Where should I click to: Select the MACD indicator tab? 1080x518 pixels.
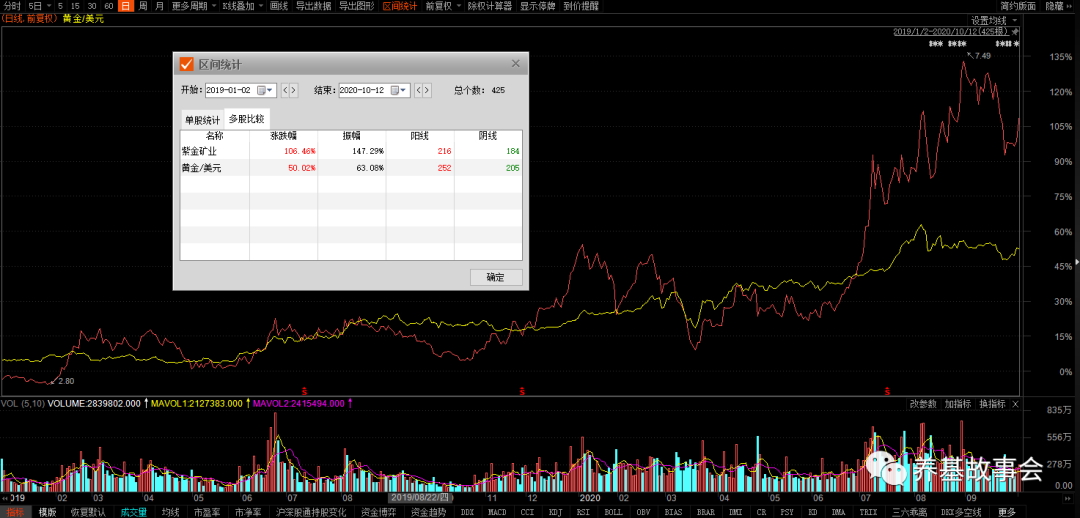pyautogui.click(x=497, y=512)
